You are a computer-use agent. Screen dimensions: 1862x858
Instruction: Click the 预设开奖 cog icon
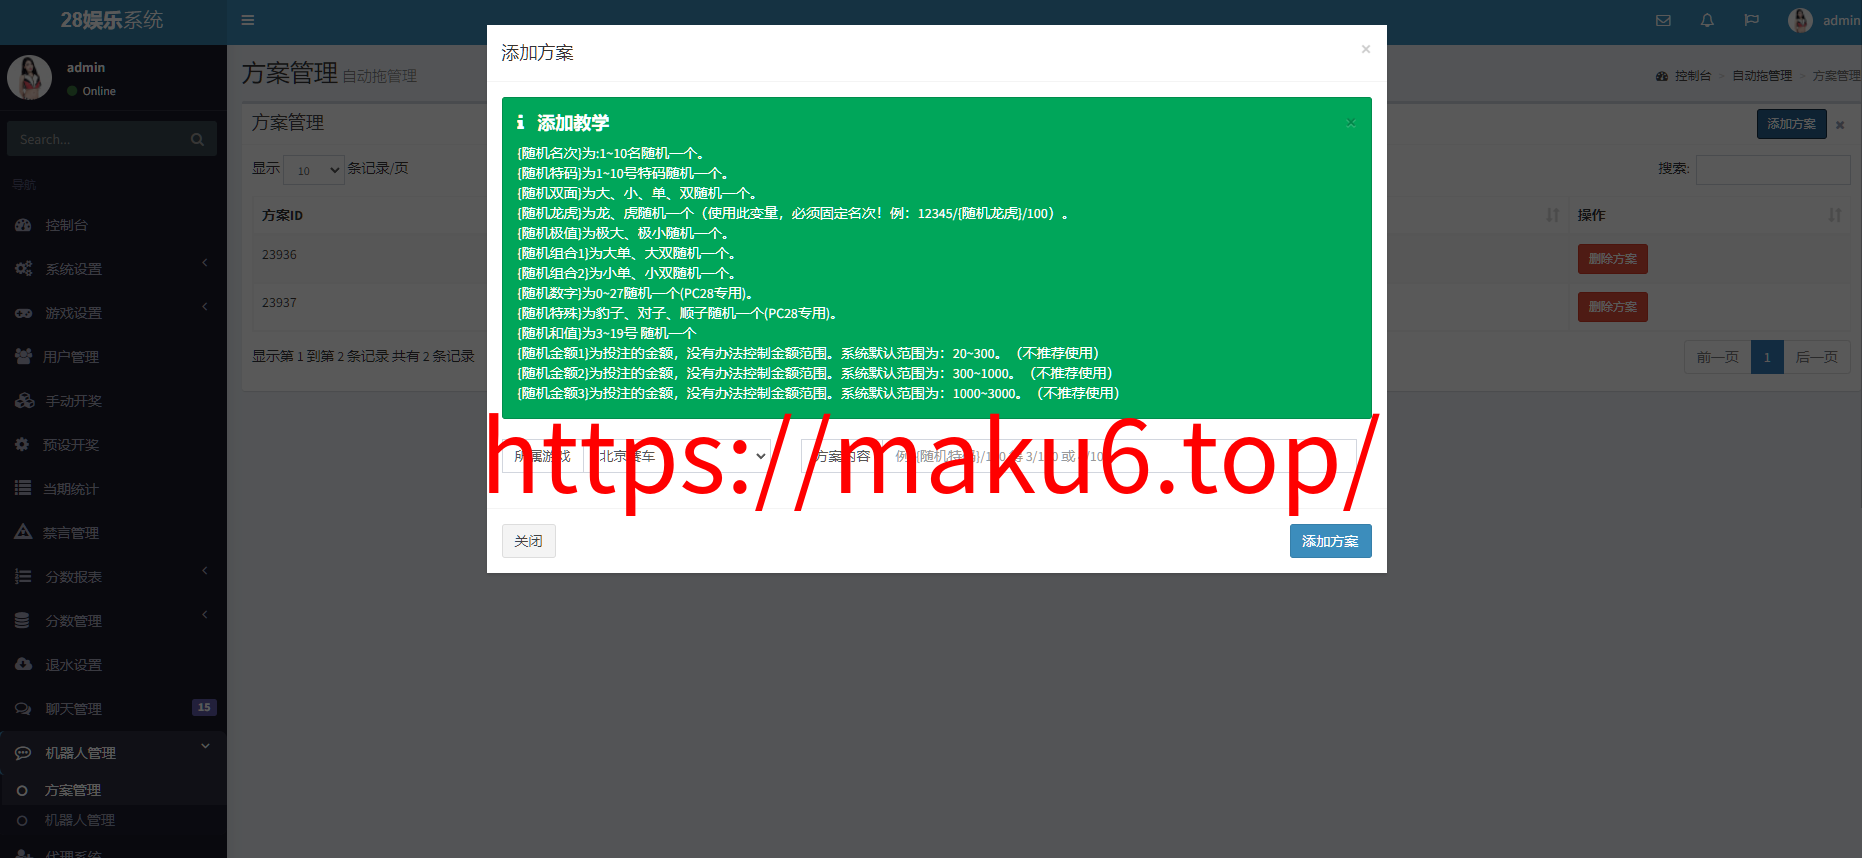pos(22,445)
